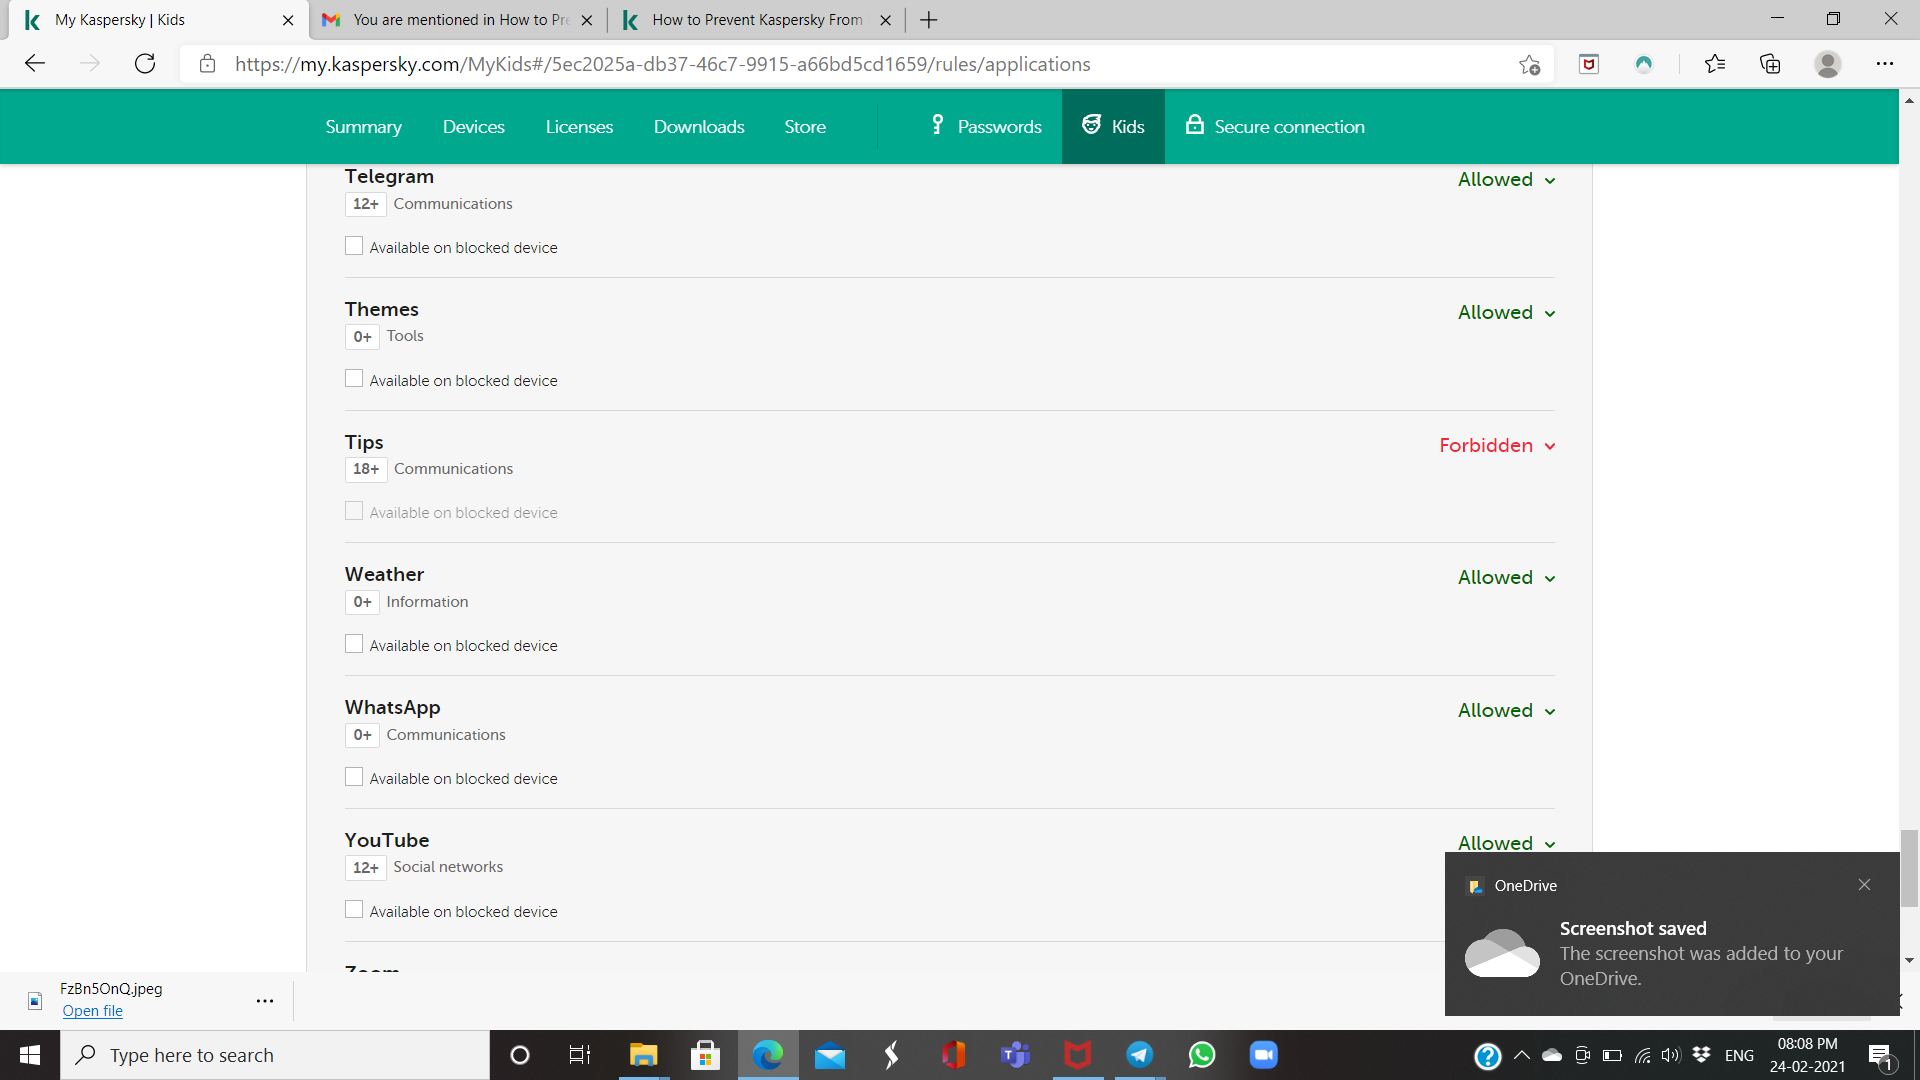Click the Secure connection lock icon
Viewport: 1920px width, 1080px height.
click(x=1194, y=125)
